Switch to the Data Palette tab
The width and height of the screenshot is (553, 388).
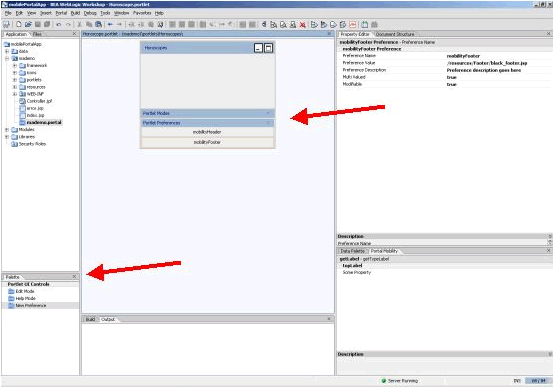[x=352, y=251]
